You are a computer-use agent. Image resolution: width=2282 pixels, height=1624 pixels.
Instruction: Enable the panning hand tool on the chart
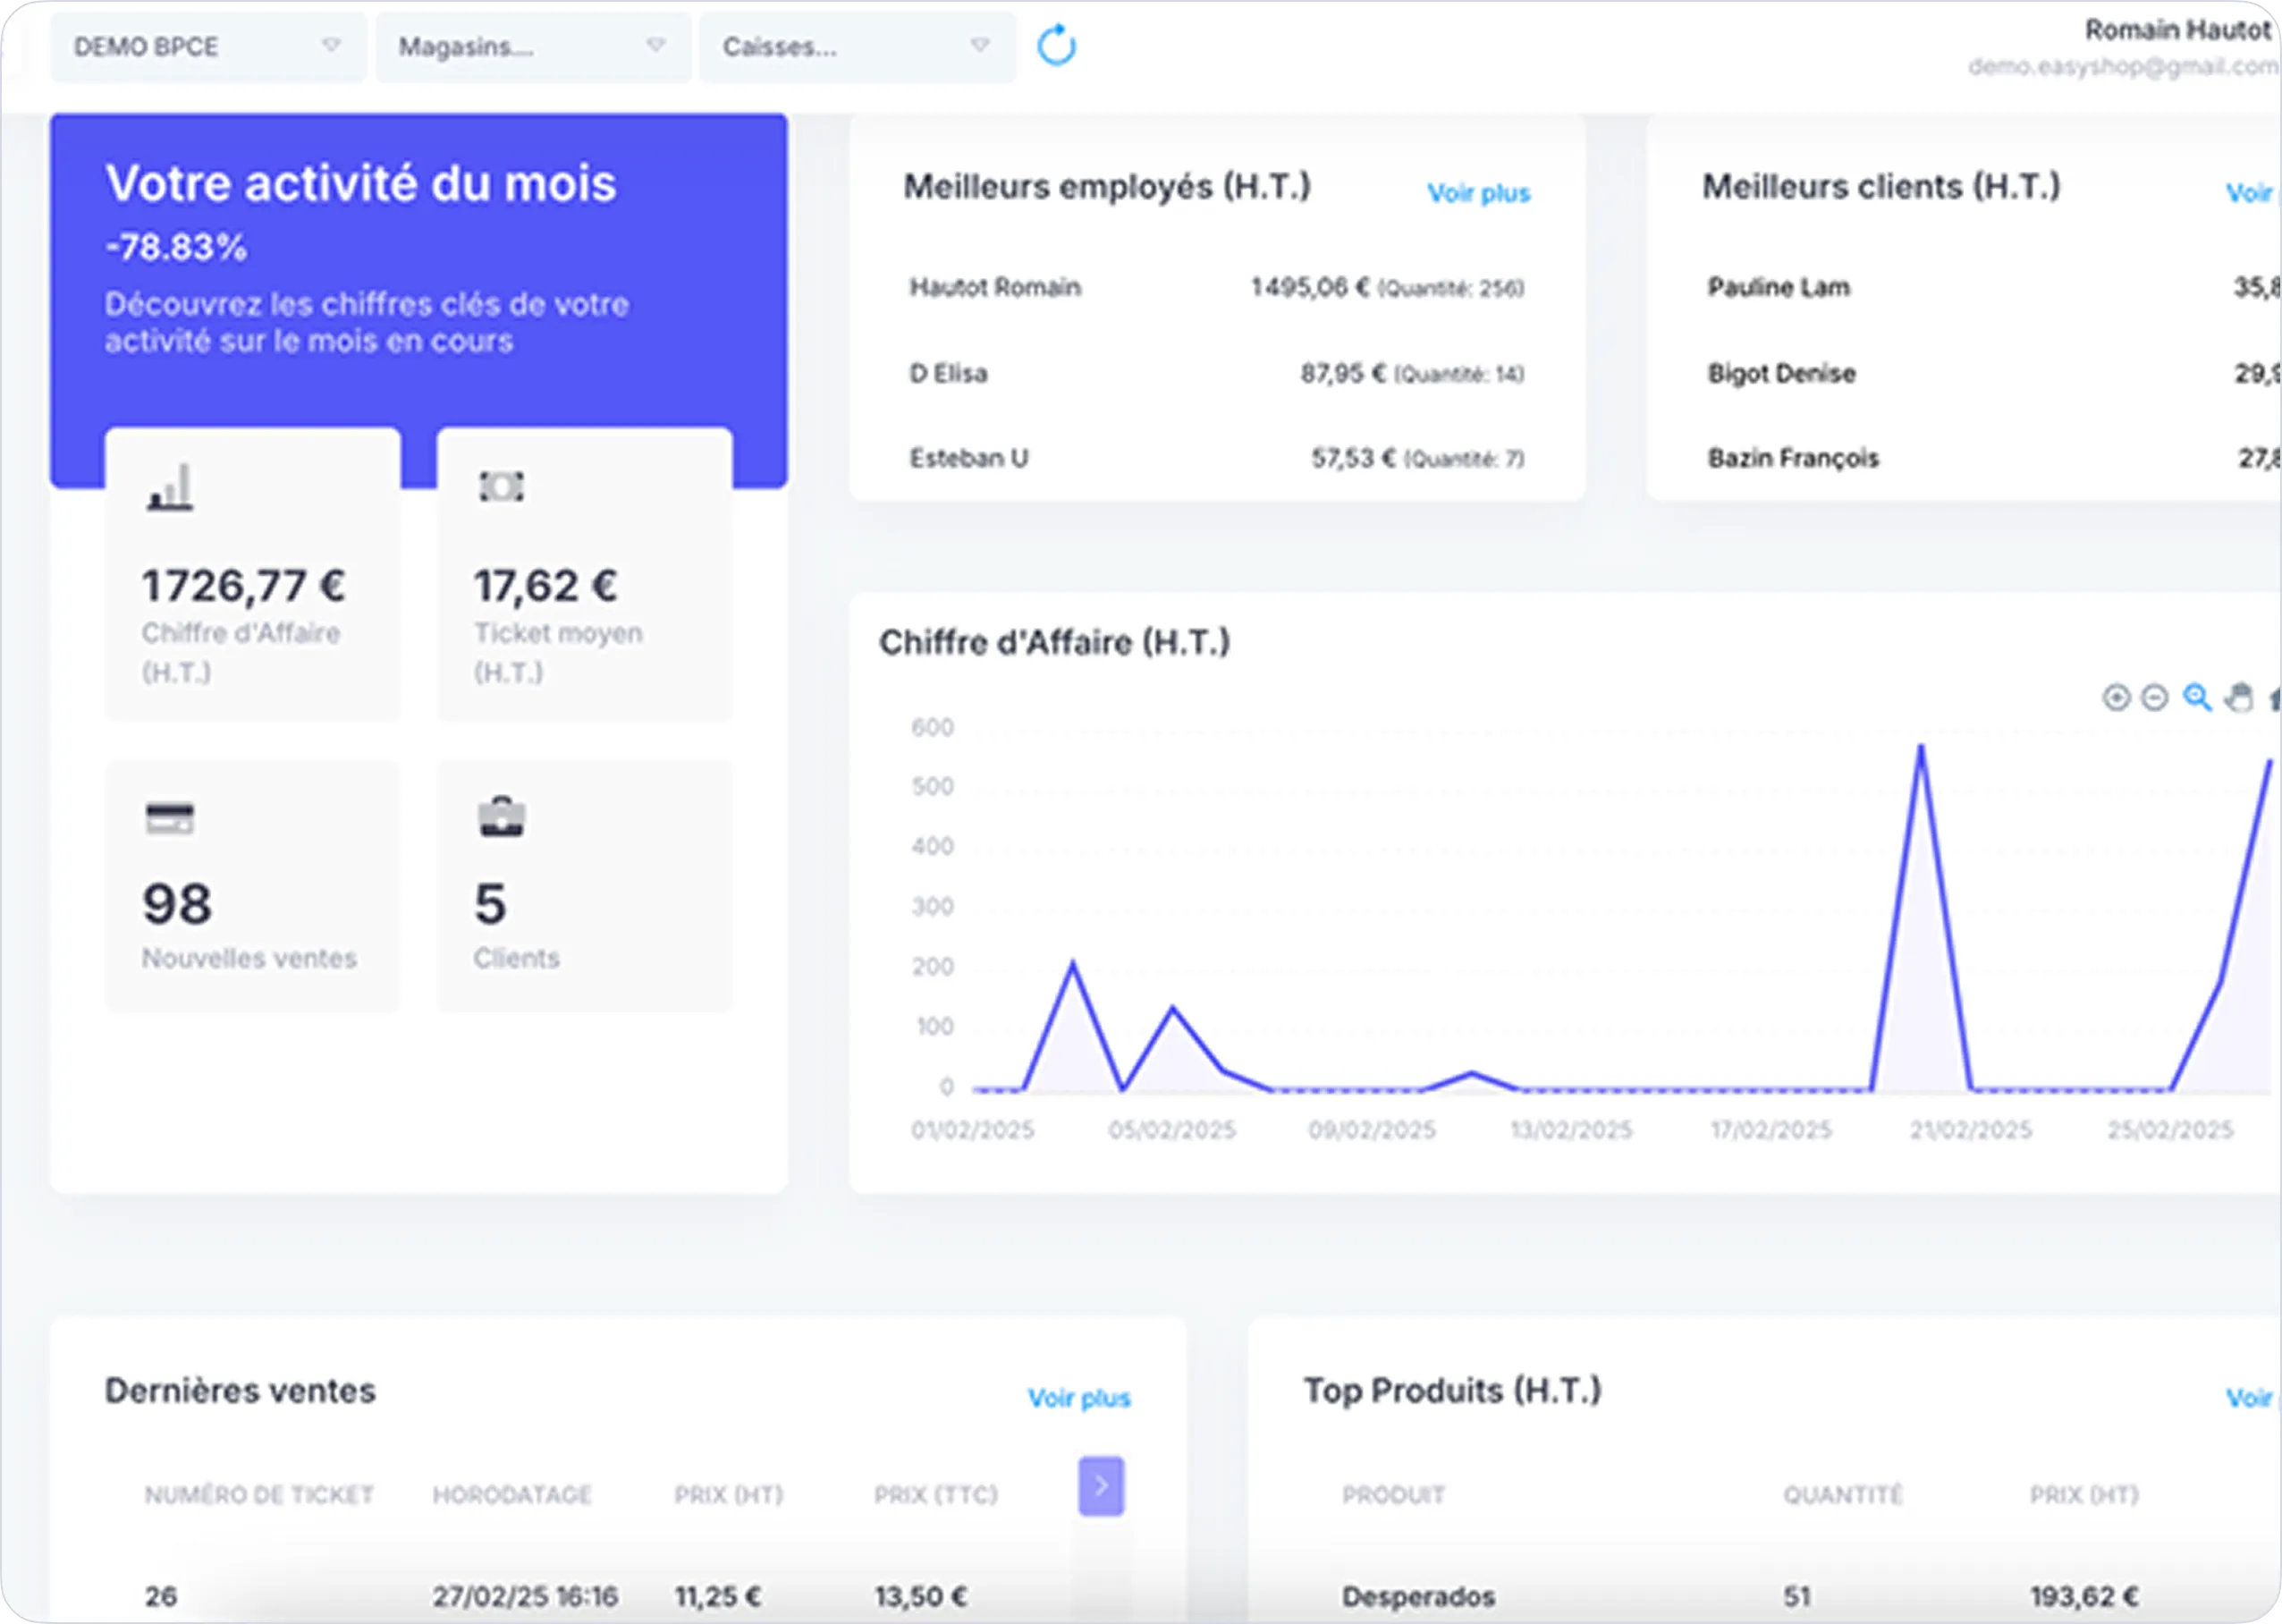click(2240, 697)
